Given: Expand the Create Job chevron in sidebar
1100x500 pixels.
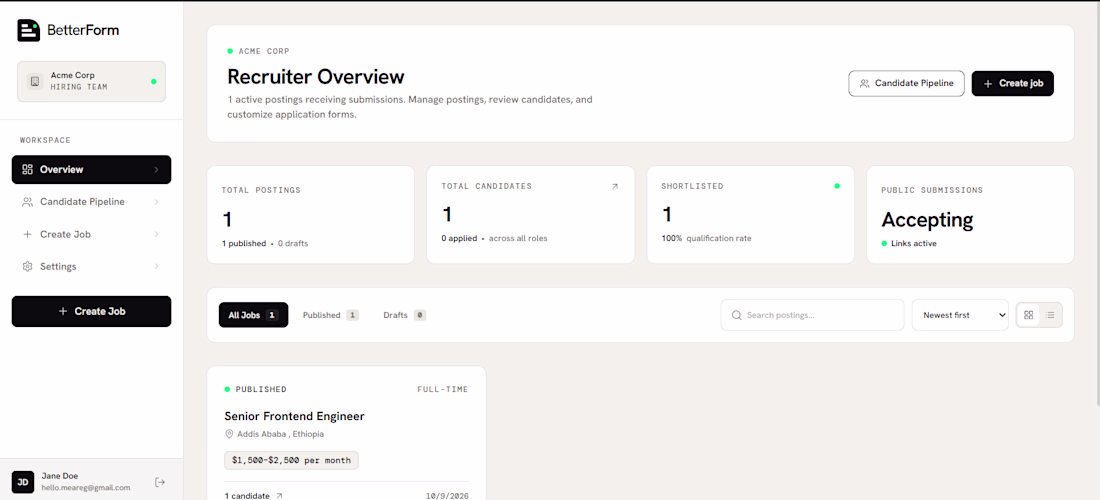Looking at the screenshot, I should coord(156,234).
